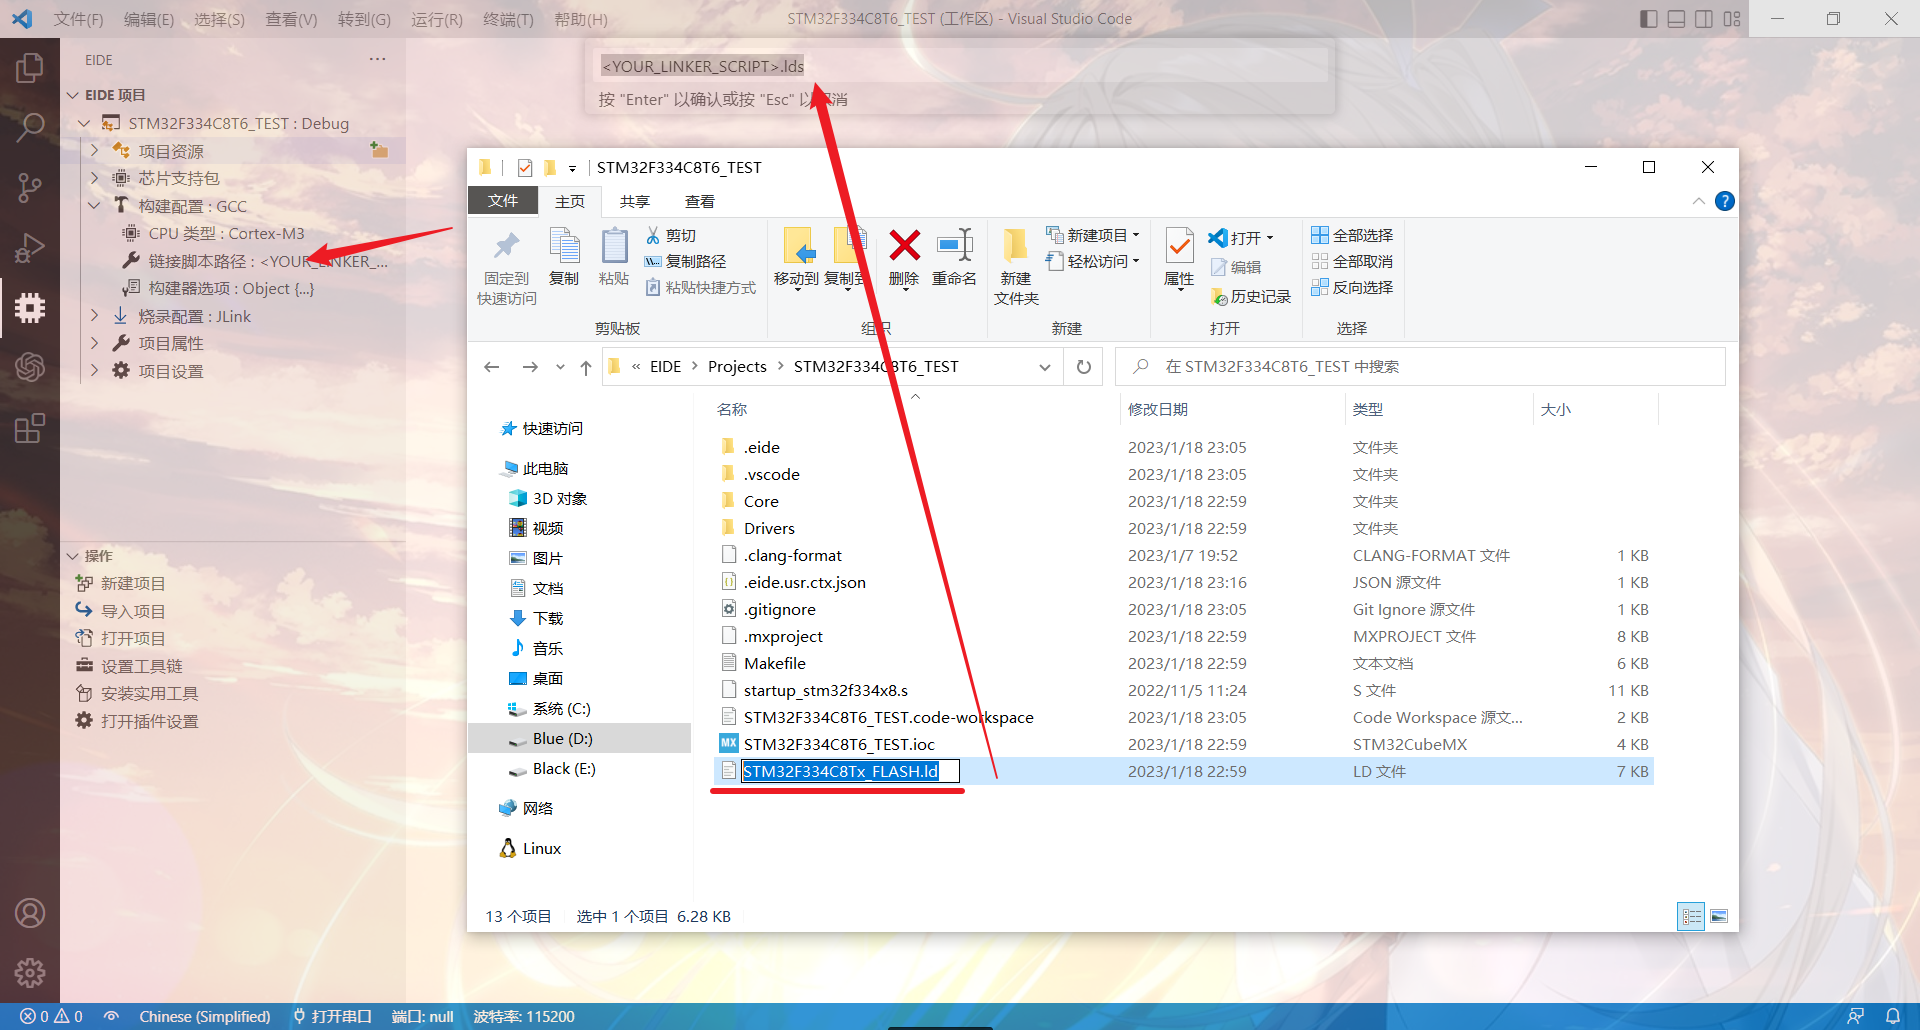1920x1030 pixels.
Task: Click 新建项目 in operations list
Action: pos(132,583)
